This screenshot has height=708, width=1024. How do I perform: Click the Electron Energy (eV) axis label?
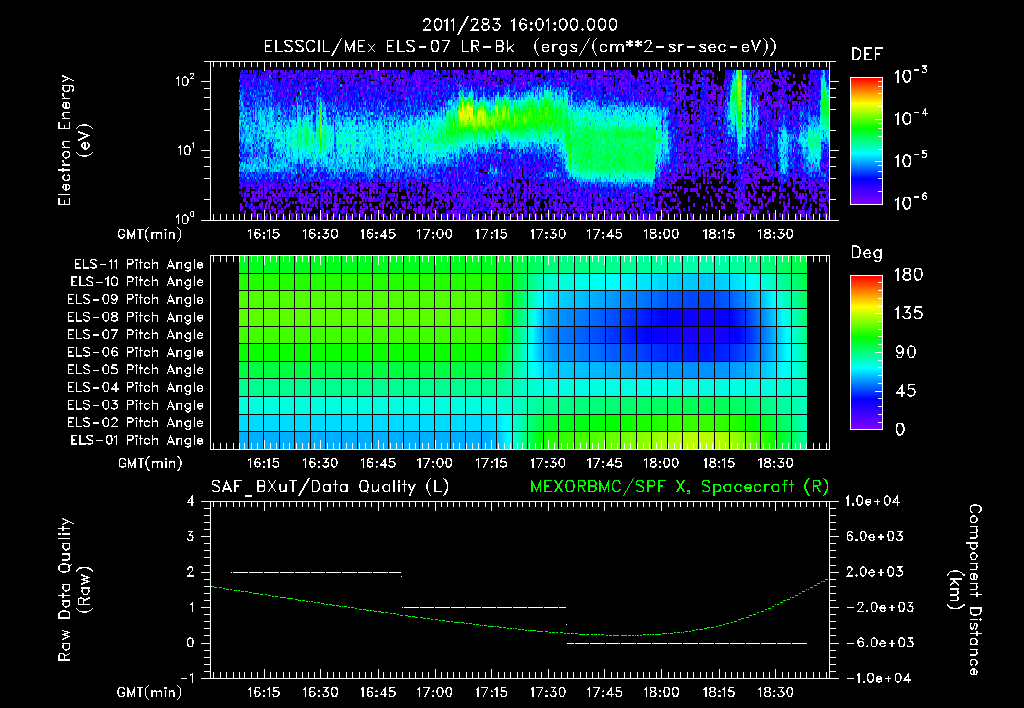pyautogui.click(x=74, y=140)
